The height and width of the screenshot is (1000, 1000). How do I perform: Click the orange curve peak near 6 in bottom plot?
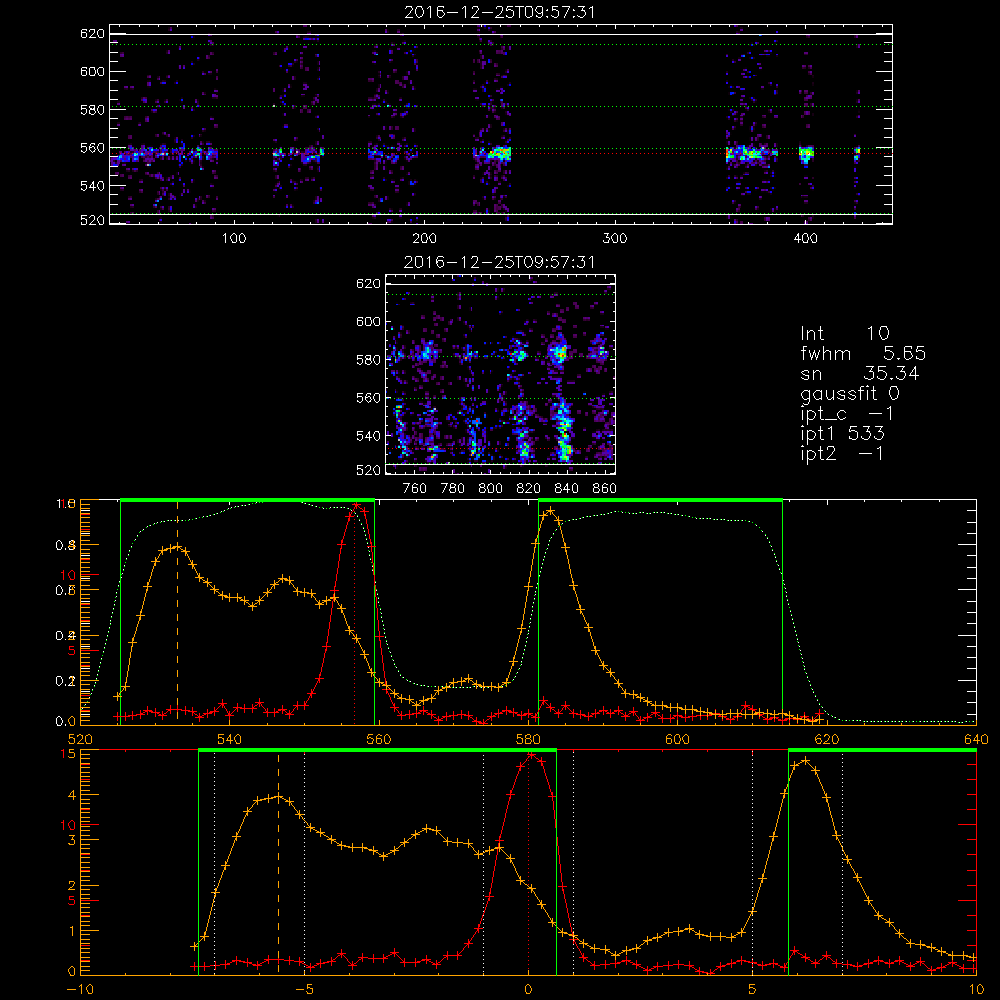tap(805, 761)
